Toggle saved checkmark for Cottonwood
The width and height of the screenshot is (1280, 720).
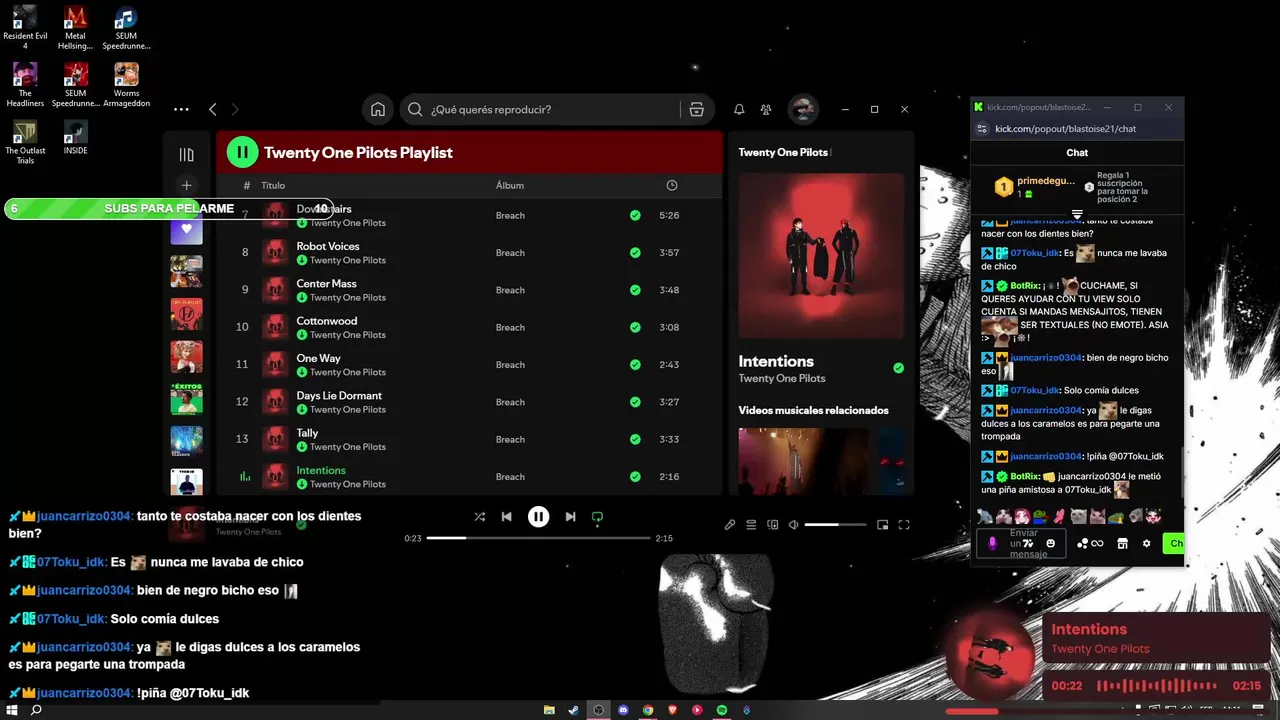[x=635, y=327]
